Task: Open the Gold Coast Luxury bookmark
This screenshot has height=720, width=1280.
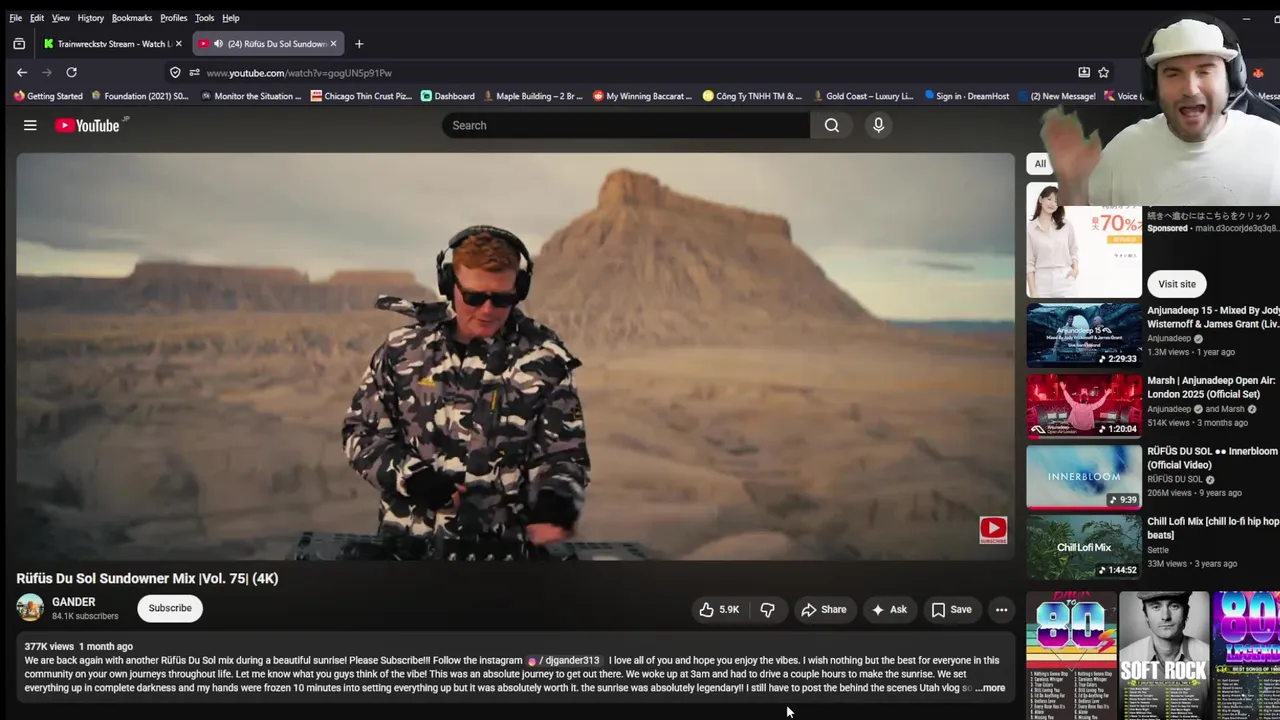Action: click(x=863, y=96)
